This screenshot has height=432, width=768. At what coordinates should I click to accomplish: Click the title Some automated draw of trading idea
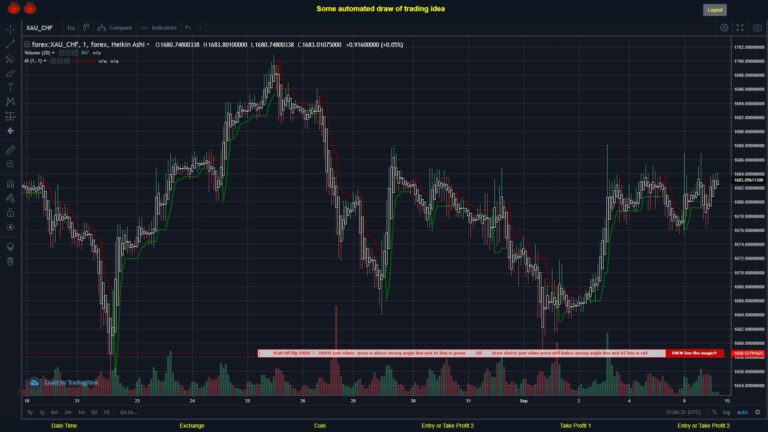pos(381,9)
